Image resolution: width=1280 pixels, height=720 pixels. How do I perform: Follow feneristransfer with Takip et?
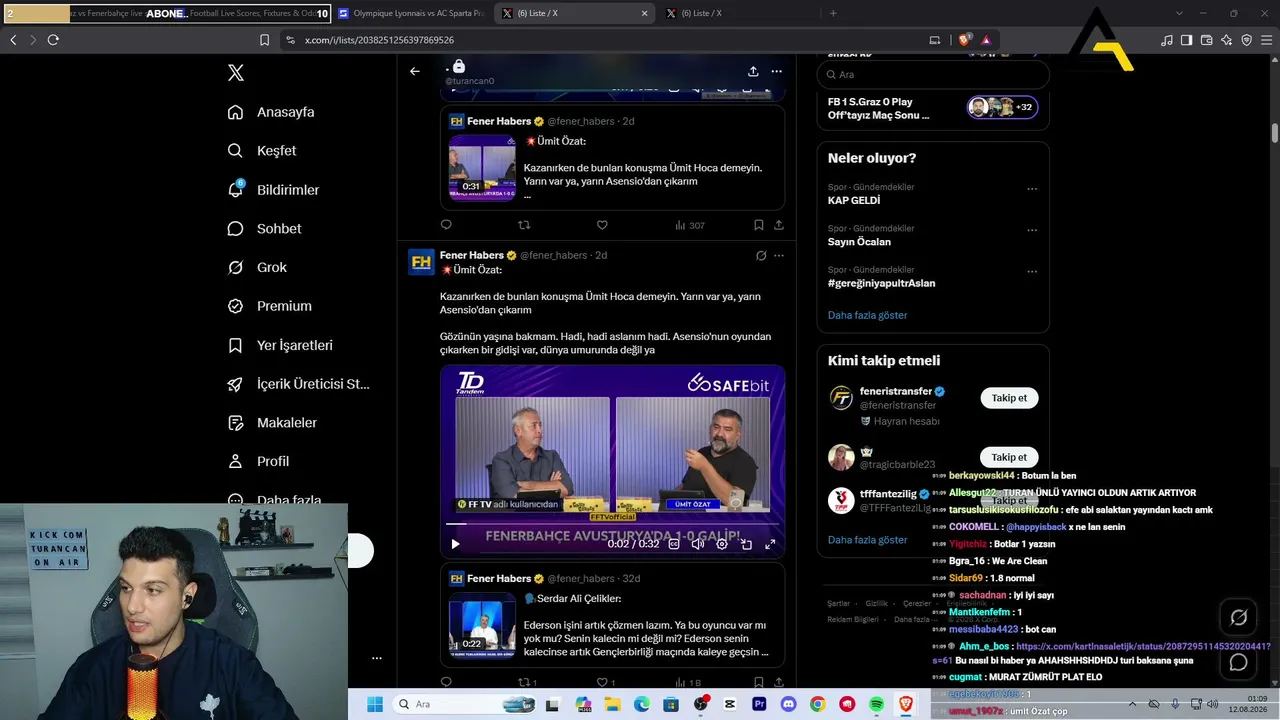[1009, 398]
